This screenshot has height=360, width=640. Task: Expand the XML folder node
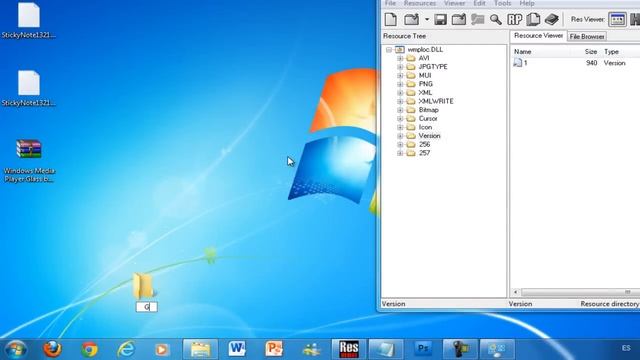click(x=400, y=93)
